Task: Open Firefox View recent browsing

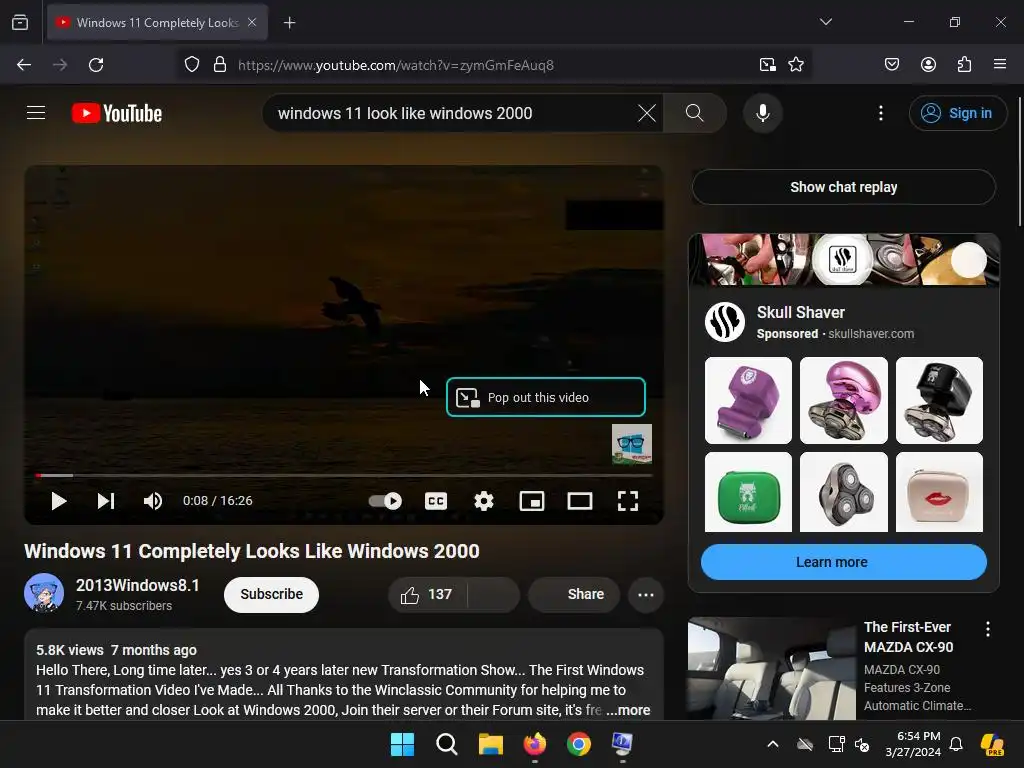Action: (20, 23)
